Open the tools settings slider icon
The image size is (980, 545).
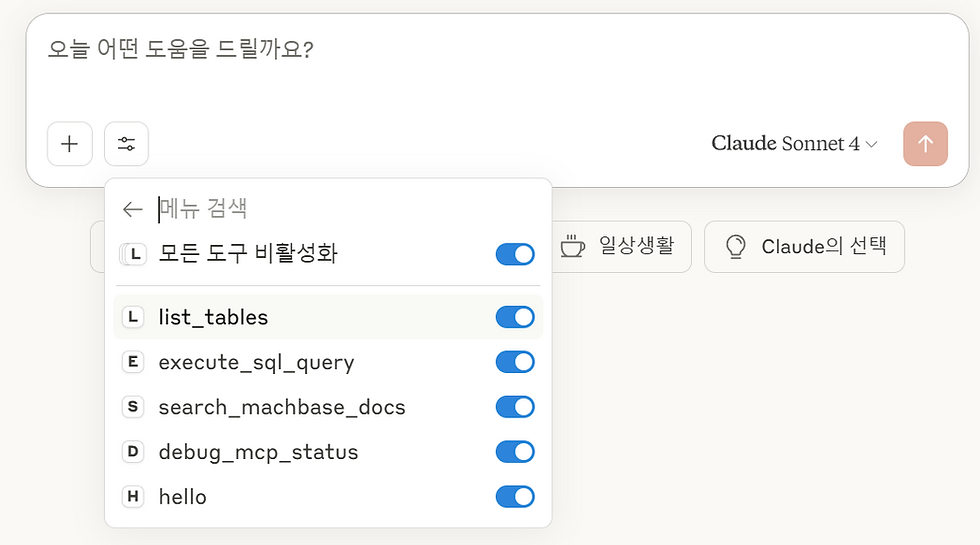126,144
